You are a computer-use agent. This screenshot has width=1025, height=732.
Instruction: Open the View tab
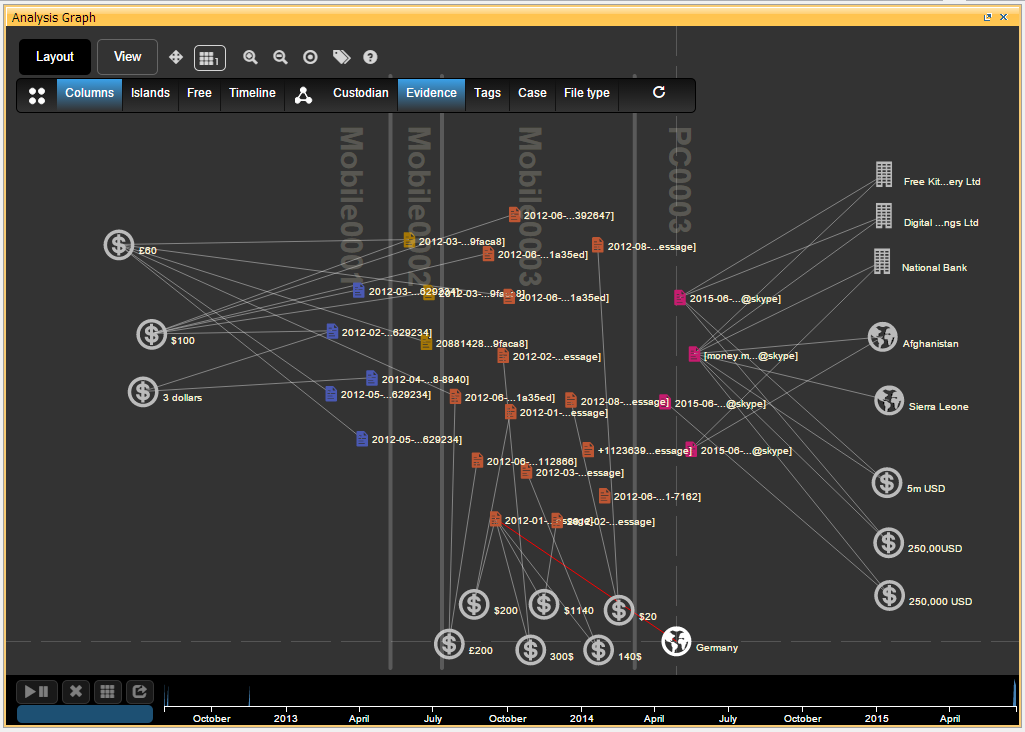[x=127, y=57]
